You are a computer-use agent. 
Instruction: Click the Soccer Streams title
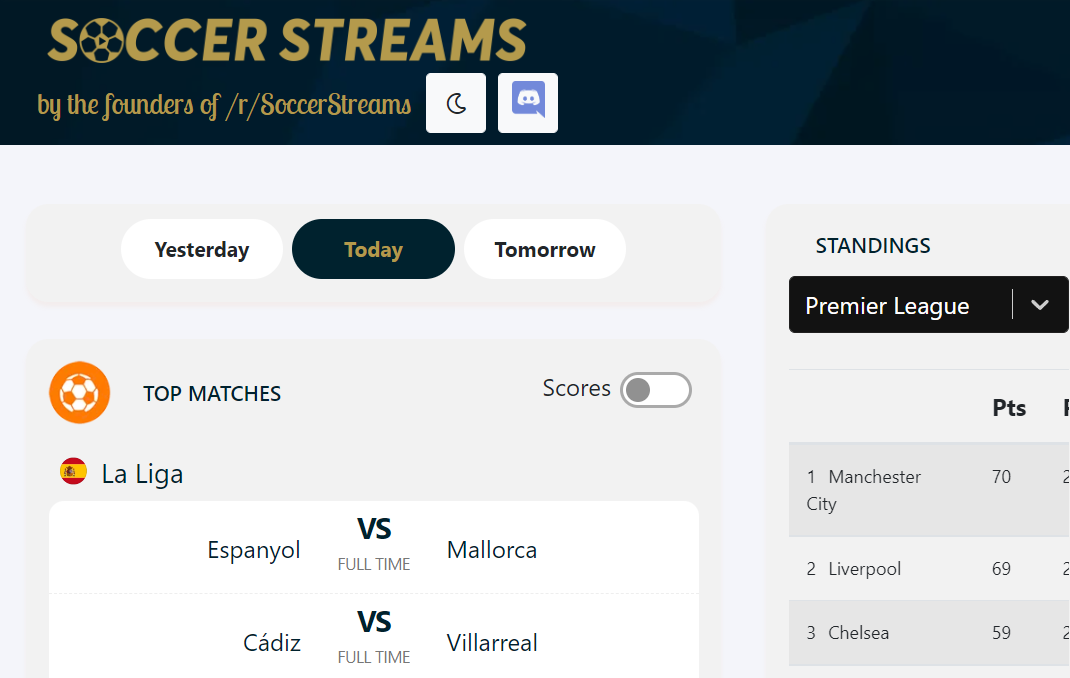pyautogui.click(x=287, y=41)
